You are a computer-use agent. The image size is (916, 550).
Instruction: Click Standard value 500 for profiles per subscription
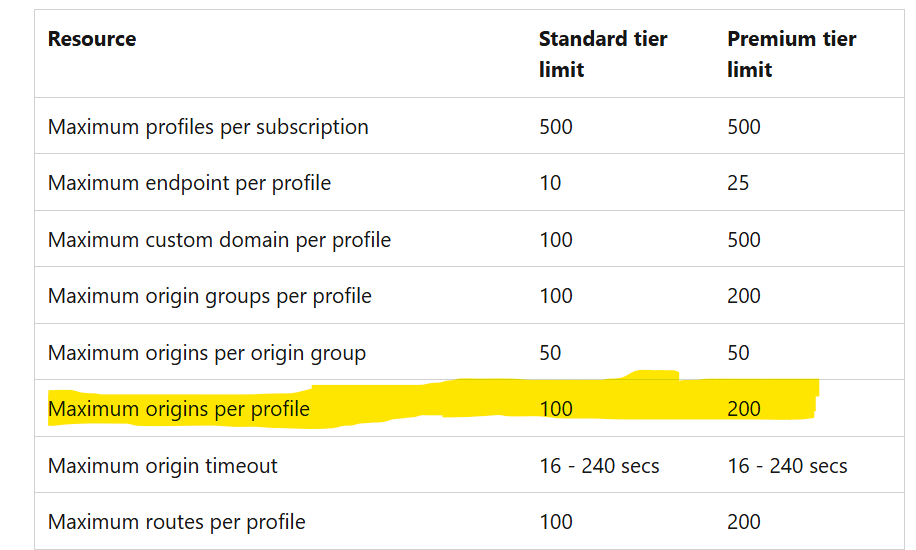pyautogui.click(x=556, y=127)
